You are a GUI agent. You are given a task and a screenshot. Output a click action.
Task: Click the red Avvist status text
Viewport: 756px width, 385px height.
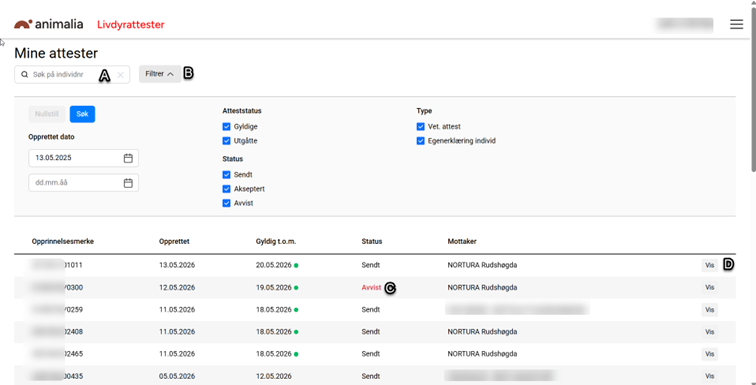(x=371, y=288)
